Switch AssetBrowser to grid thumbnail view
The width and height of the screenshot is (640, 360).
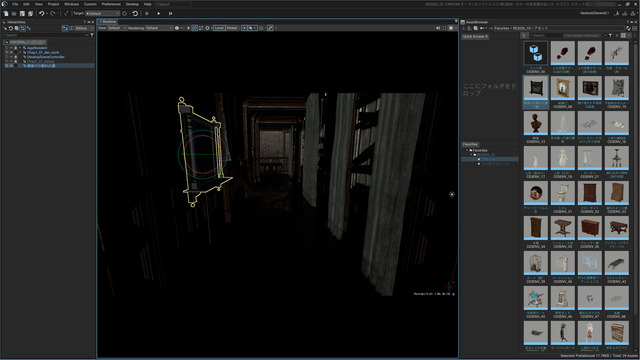623,36
